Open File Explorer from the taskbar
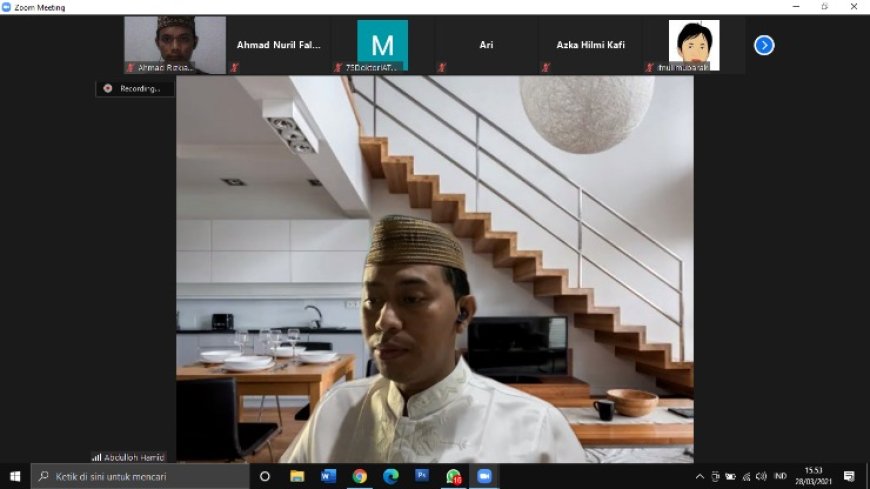The width and height of the screenshot is (870, 489). [x=297, y=476]
